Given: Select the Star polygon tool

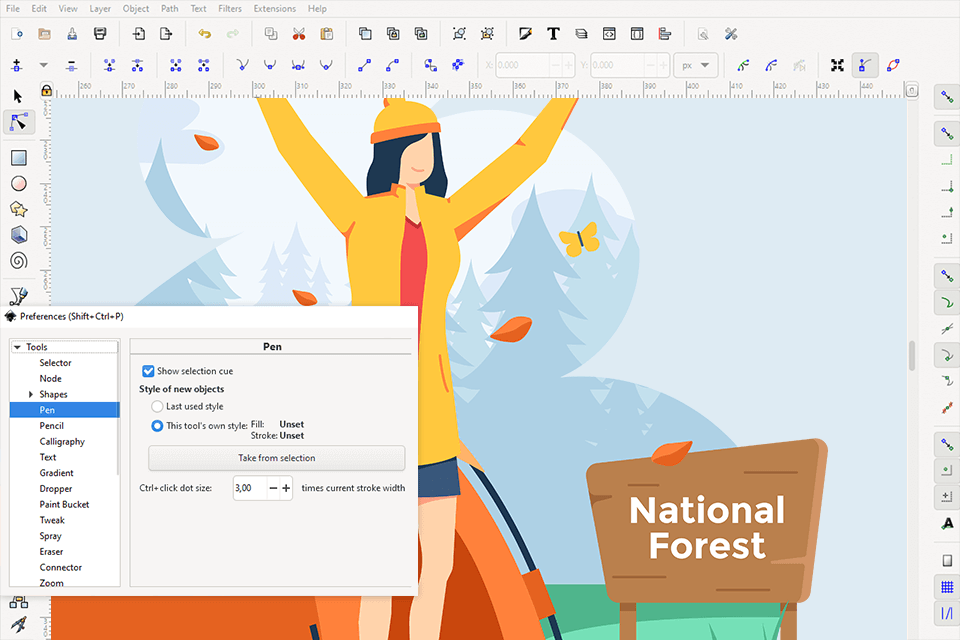Looking at the screenshot, I should pos(18,209).
